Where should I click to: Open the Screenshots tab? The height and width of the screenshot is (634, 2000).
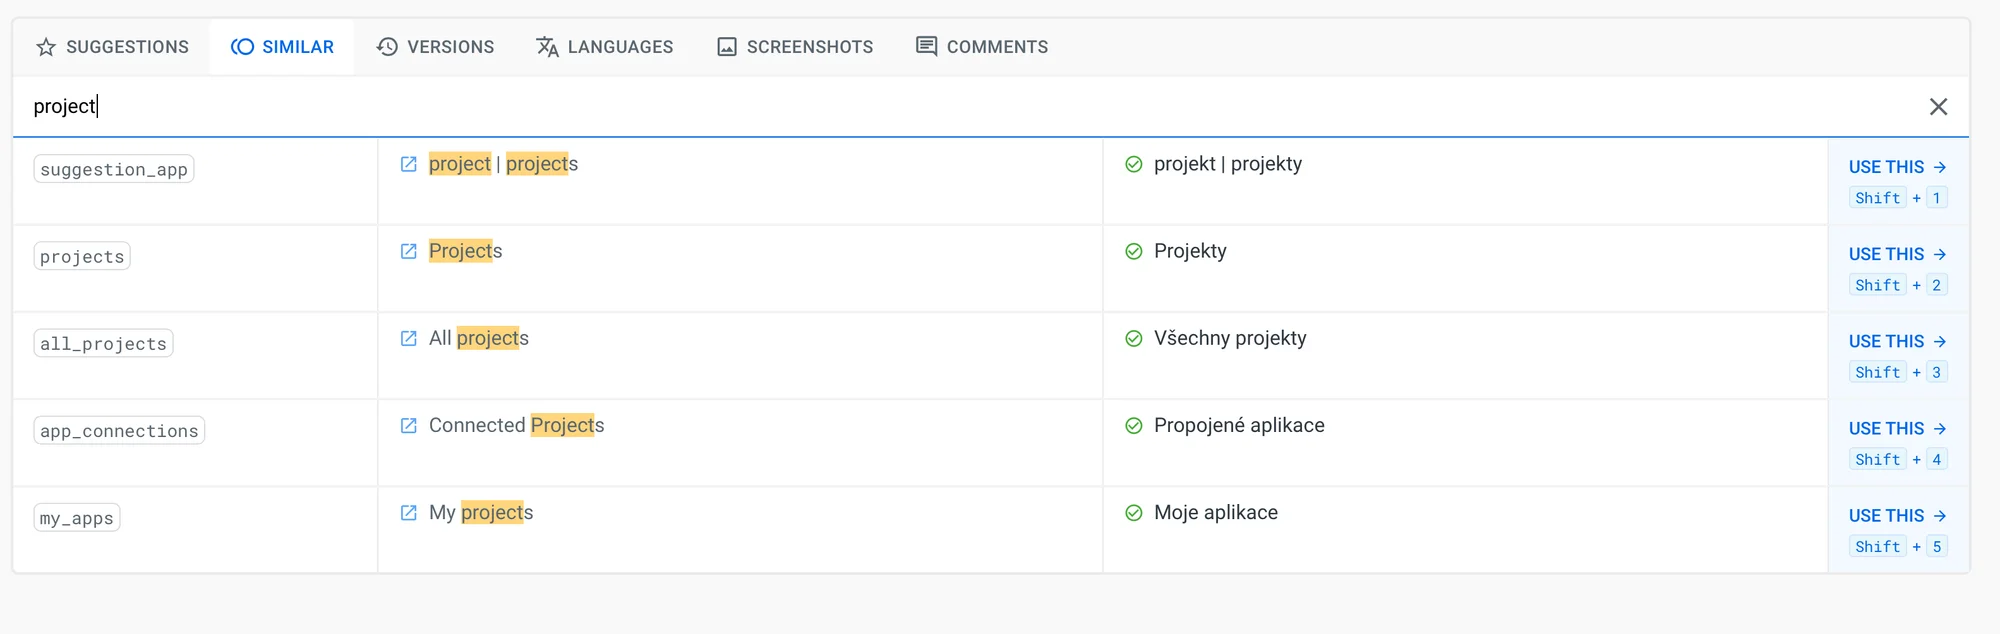[795, 47]
